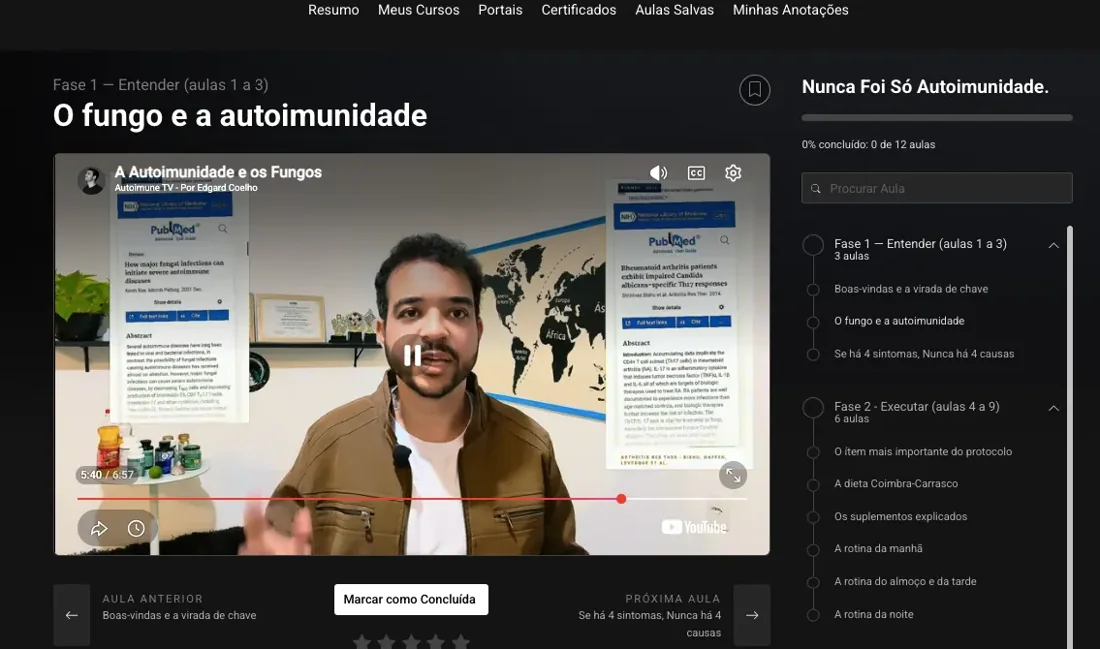Focus the Procurar Aula search field

[937, 188]
